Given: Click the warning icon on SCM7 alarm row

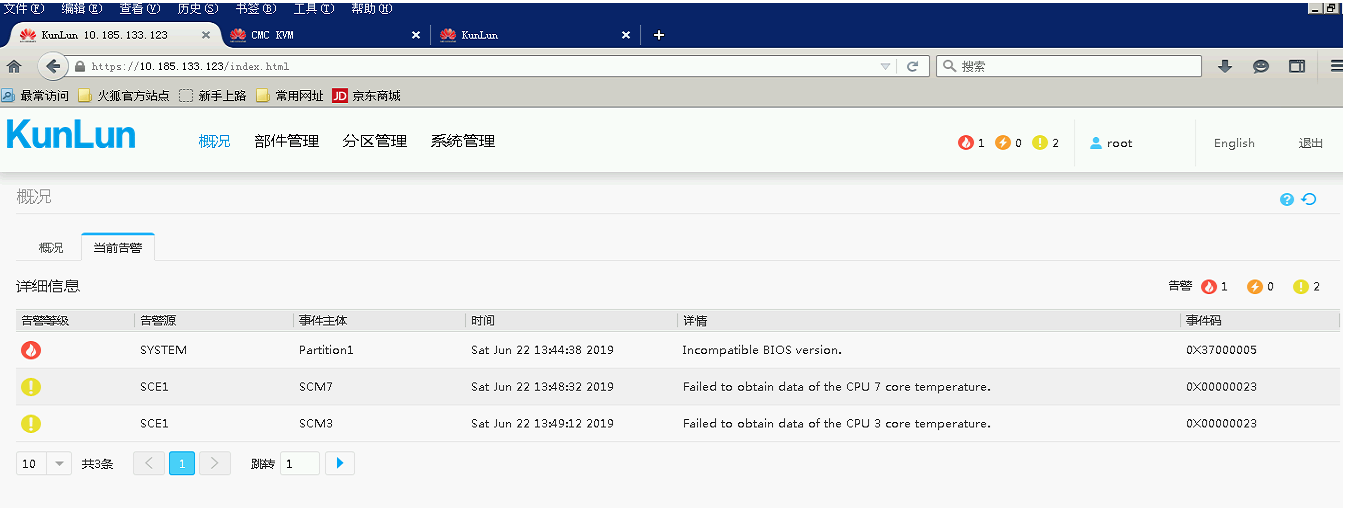Looking at the screenshot, I should point(31,387).
